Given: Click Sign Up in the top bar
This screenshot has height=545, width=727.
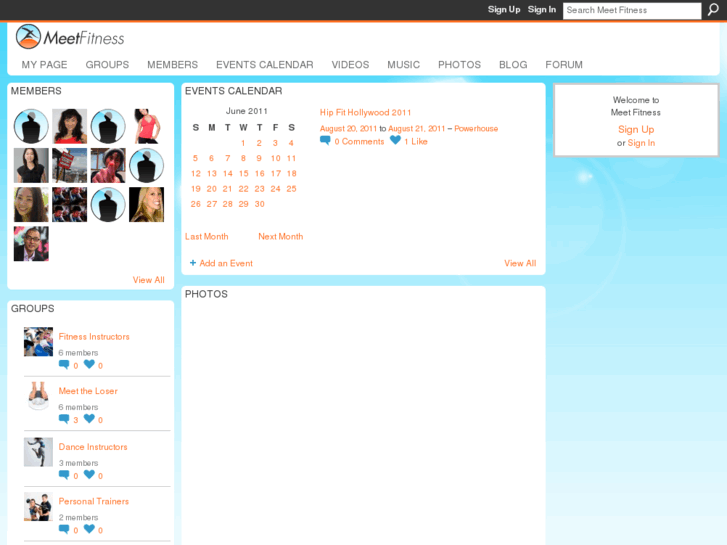Looking at the screenshot, I should pyautogui.click(x=504, y=10).
